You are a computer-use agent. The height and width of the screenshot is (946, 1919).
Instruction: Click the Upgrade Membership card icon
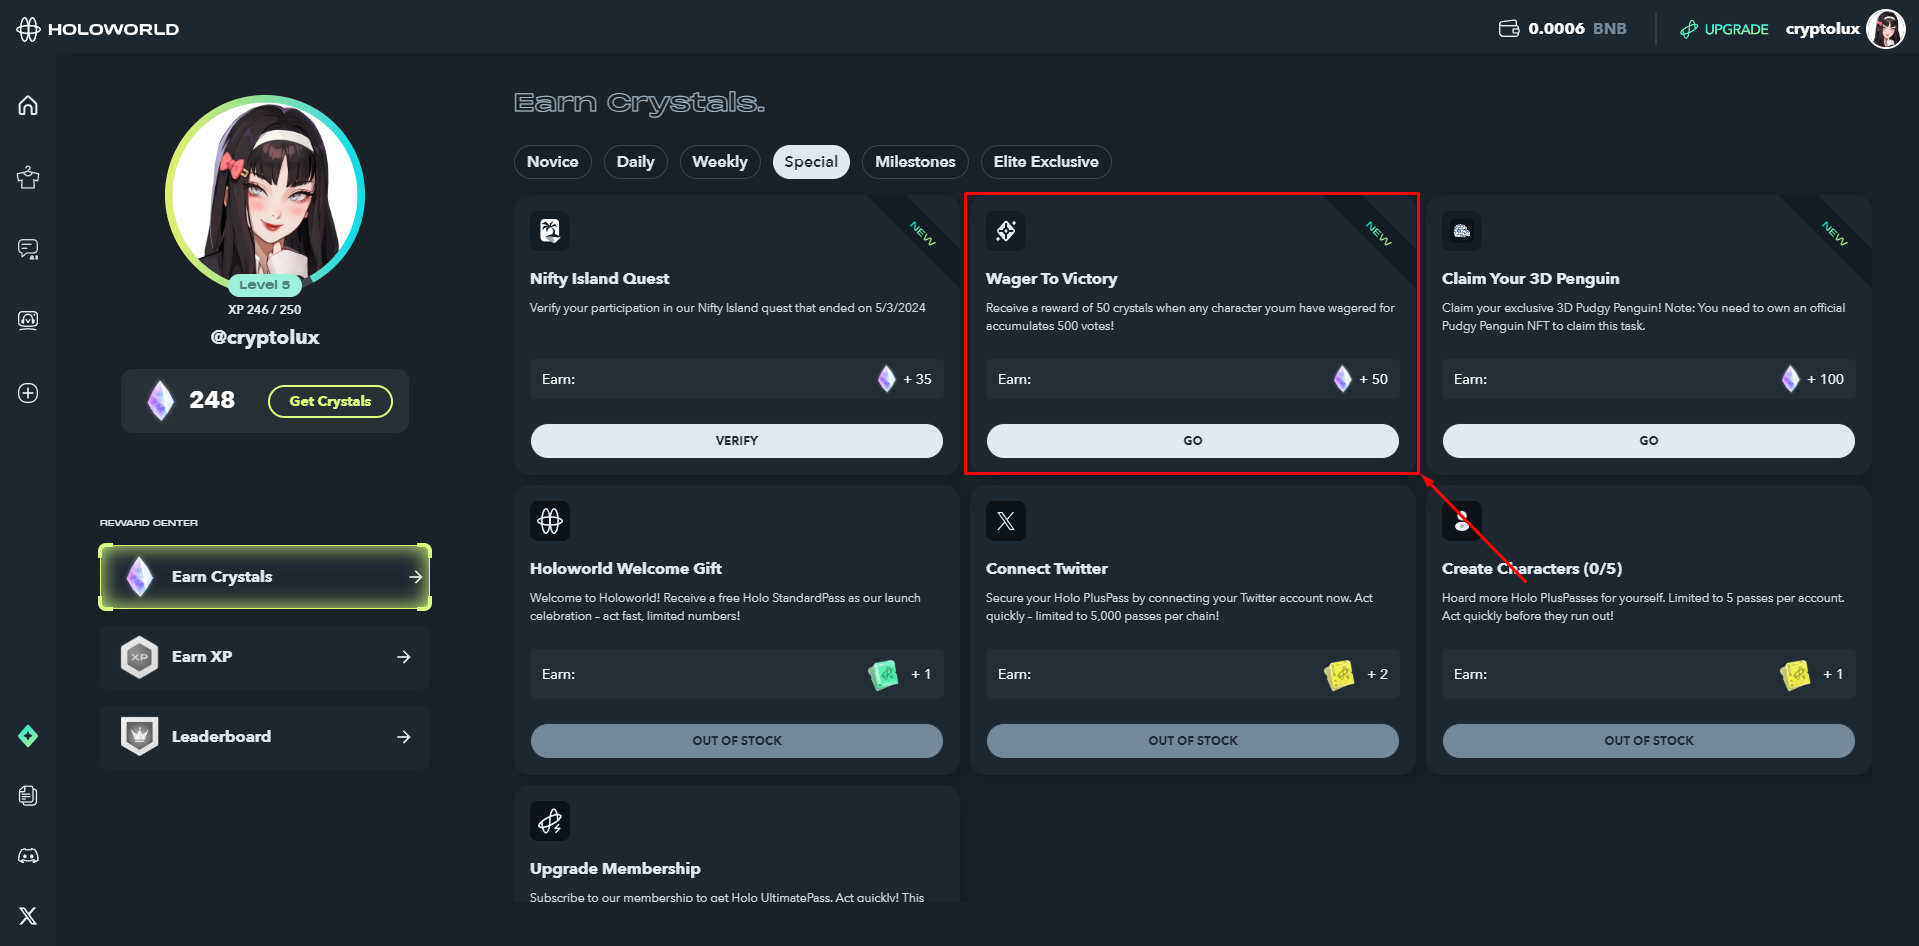pos(550,821)
